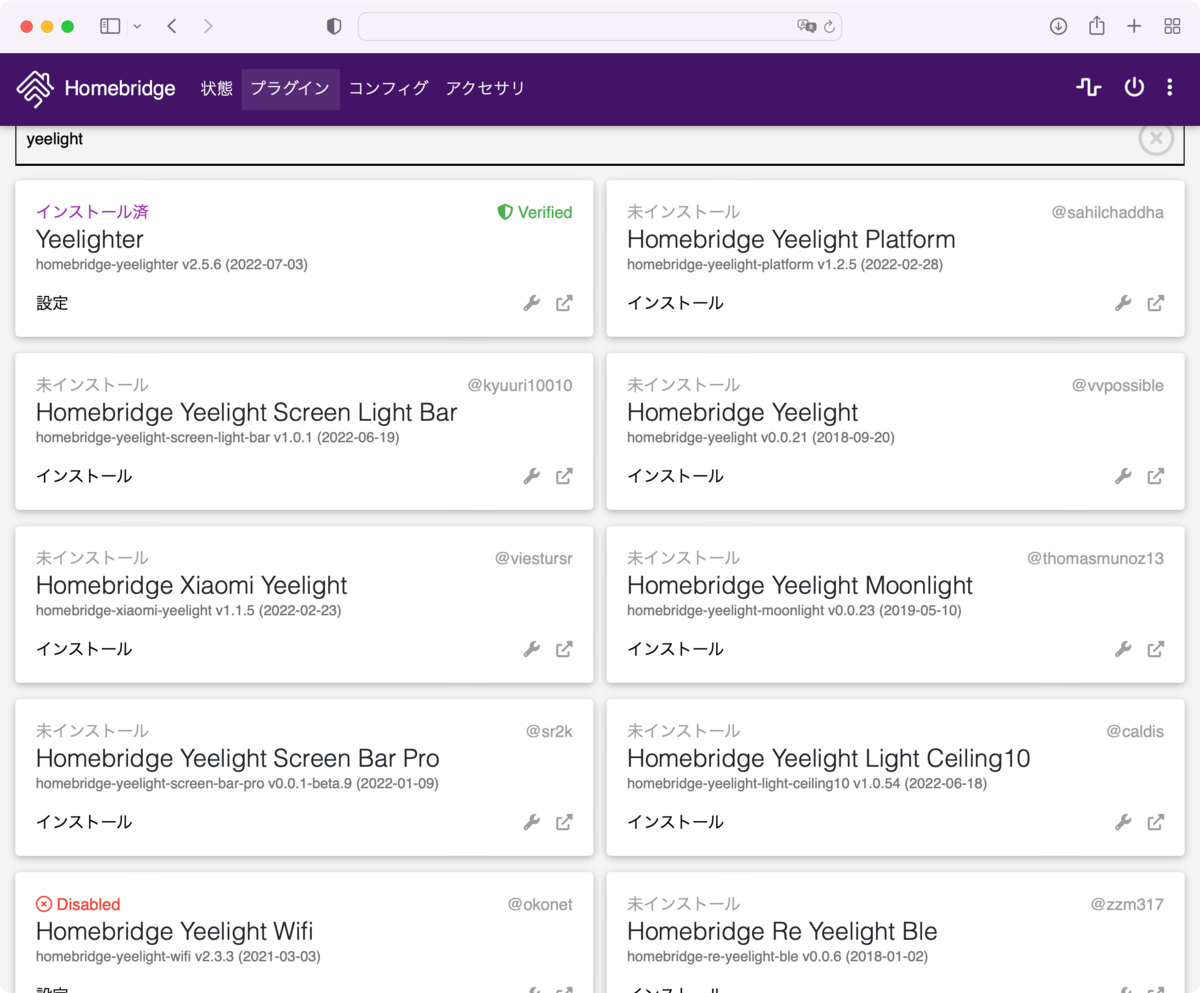
Task: Click the red Disabled status label
Action: point(78,904)
